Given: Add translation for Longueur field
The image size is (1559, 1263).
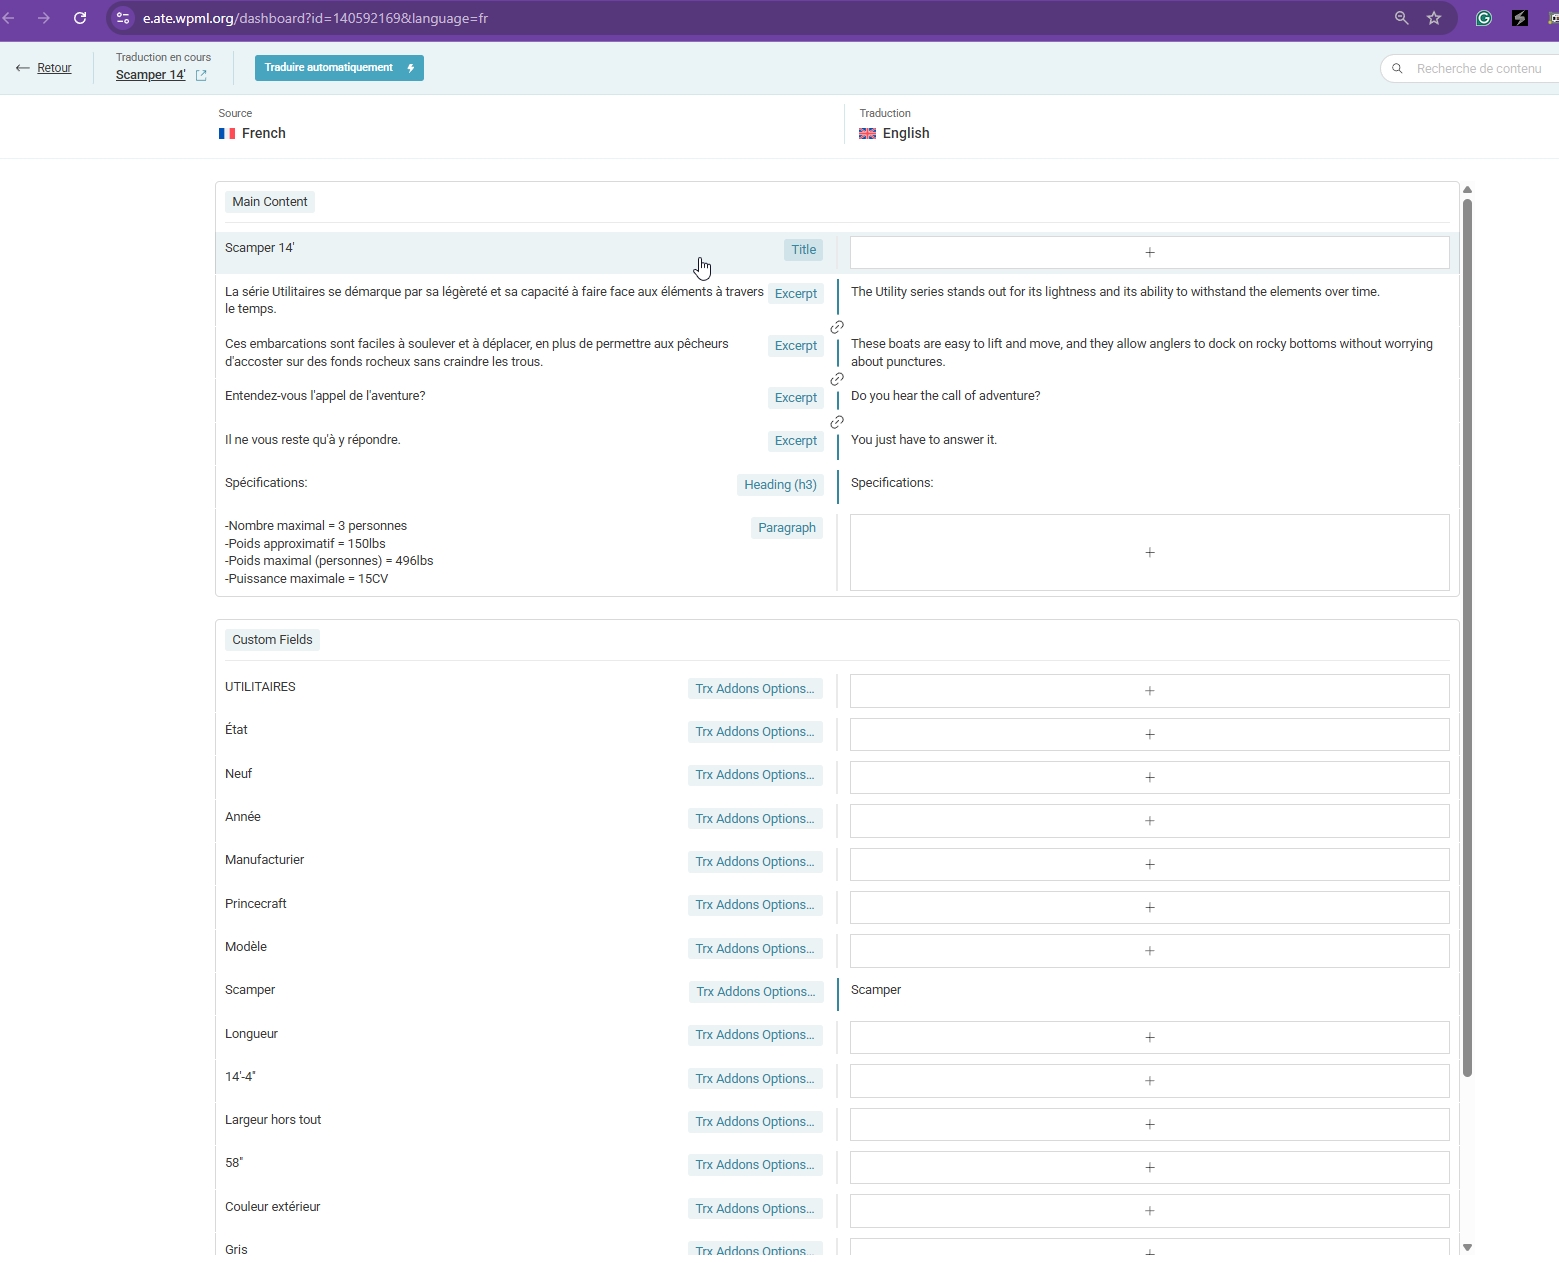Looking at the screenshot, I should (1149, 1037).
